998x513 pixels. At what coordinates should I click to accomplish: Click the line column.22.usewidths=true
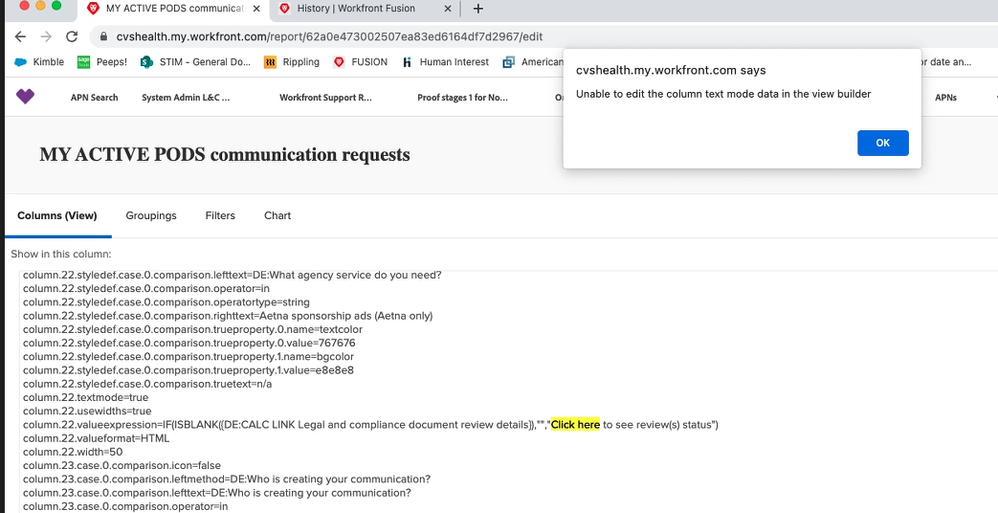click(x=87, y=411)
